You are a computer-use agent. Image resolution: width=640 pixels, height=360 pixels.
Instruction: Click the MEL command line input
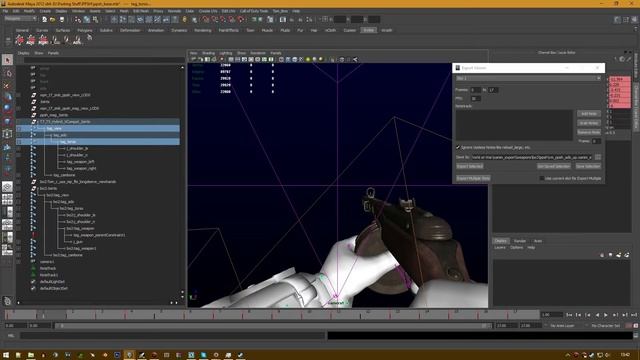pos(173,336)
